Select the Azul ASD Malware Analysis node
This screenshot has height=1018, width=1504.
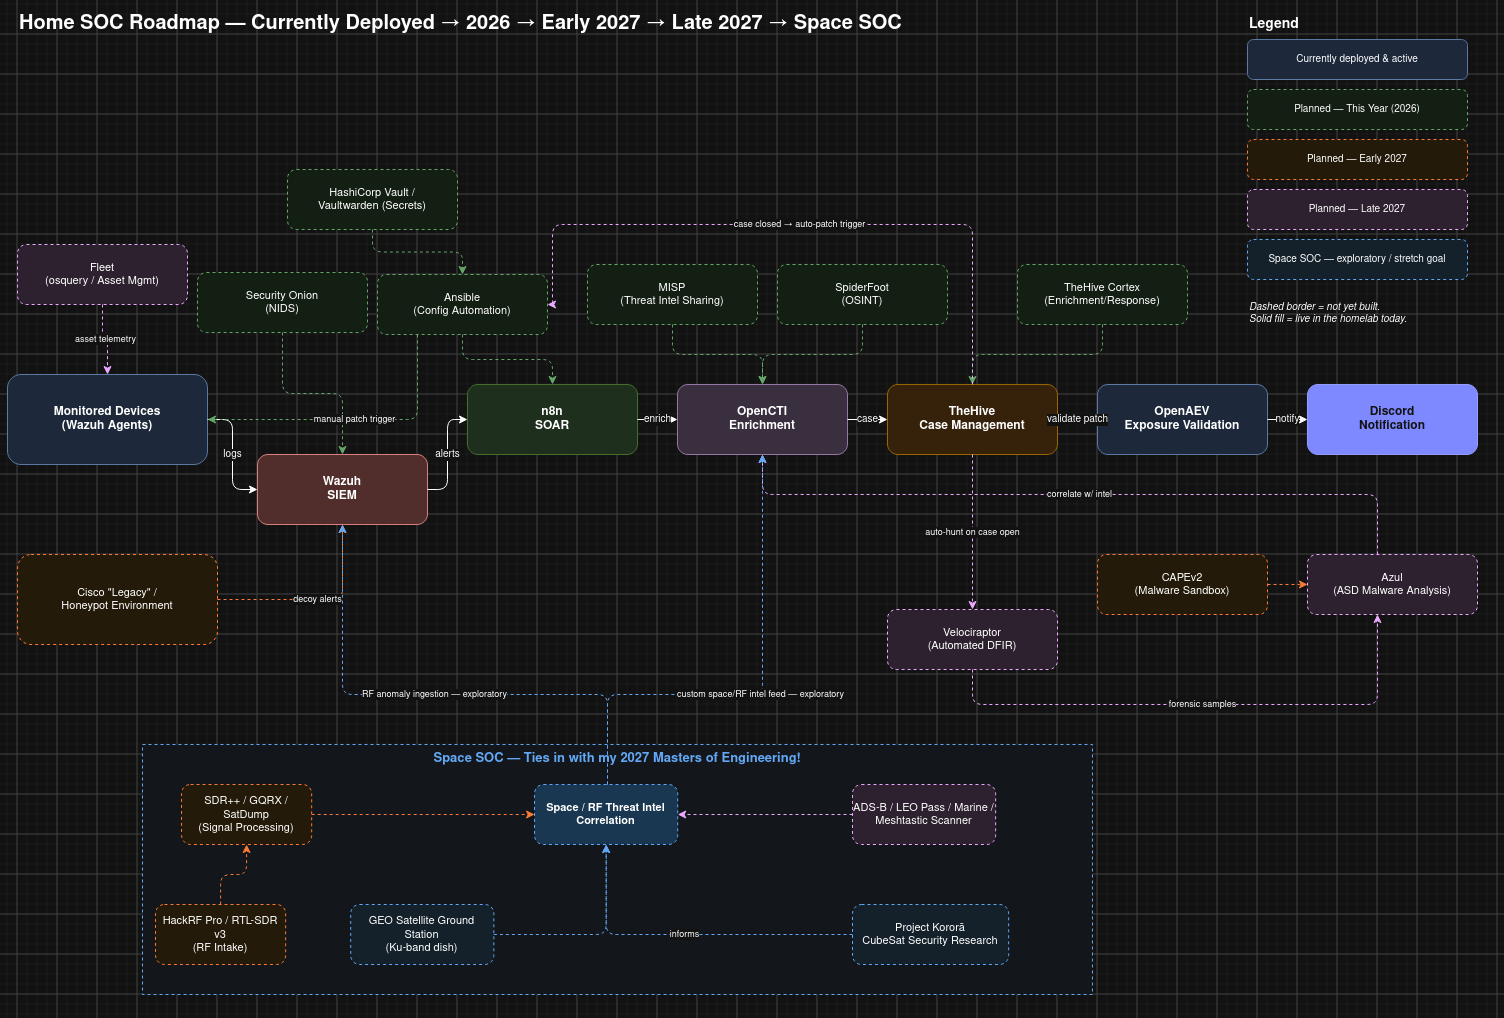(x=1392, y=584)
